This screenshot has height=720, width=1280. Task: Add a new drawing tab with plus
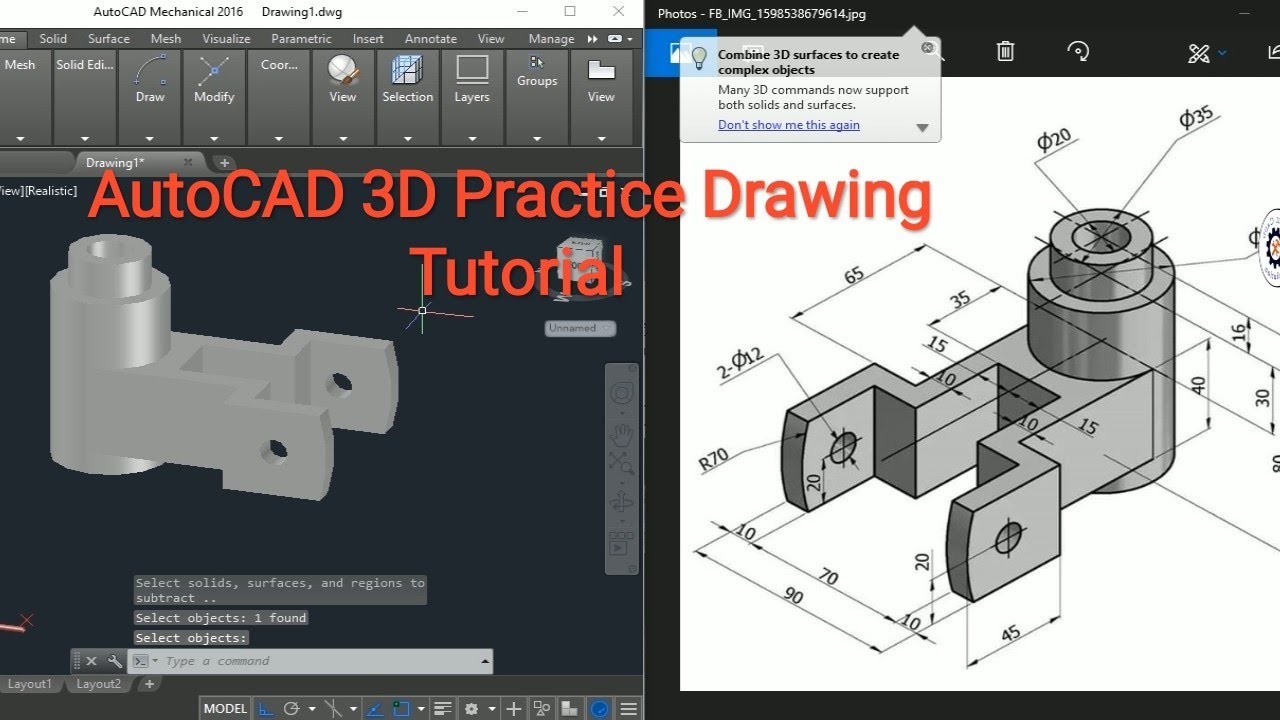coord(224,162)
